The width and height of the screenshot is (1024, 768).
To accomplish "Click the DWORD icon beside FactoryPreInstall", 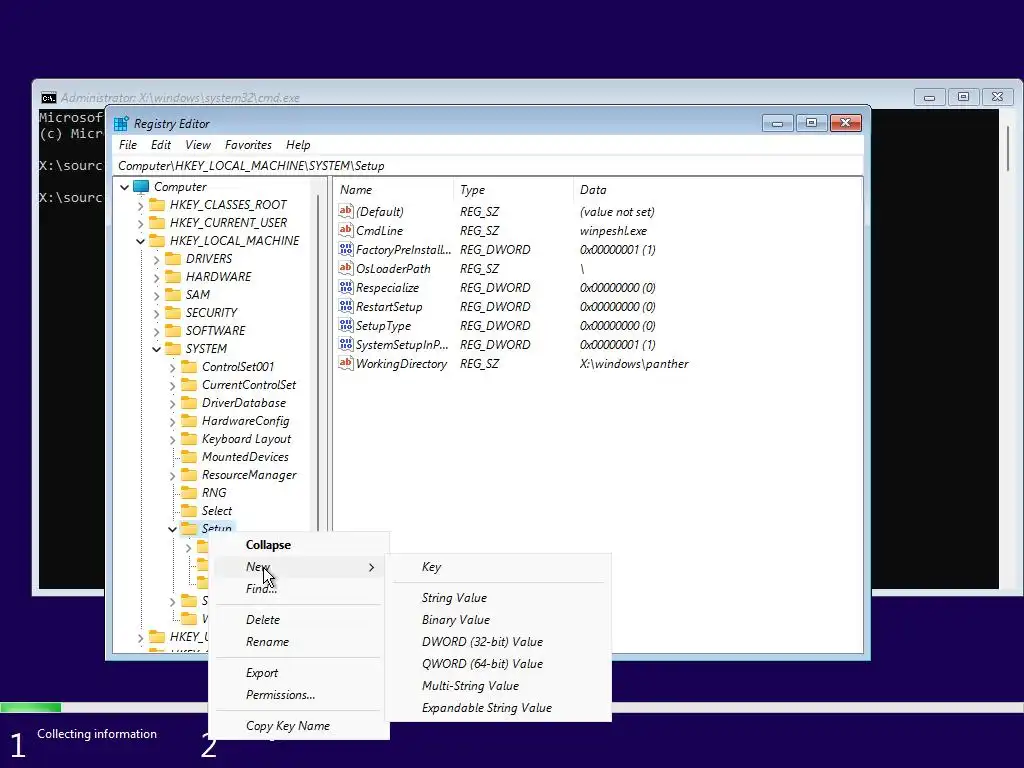I will 345,249.
